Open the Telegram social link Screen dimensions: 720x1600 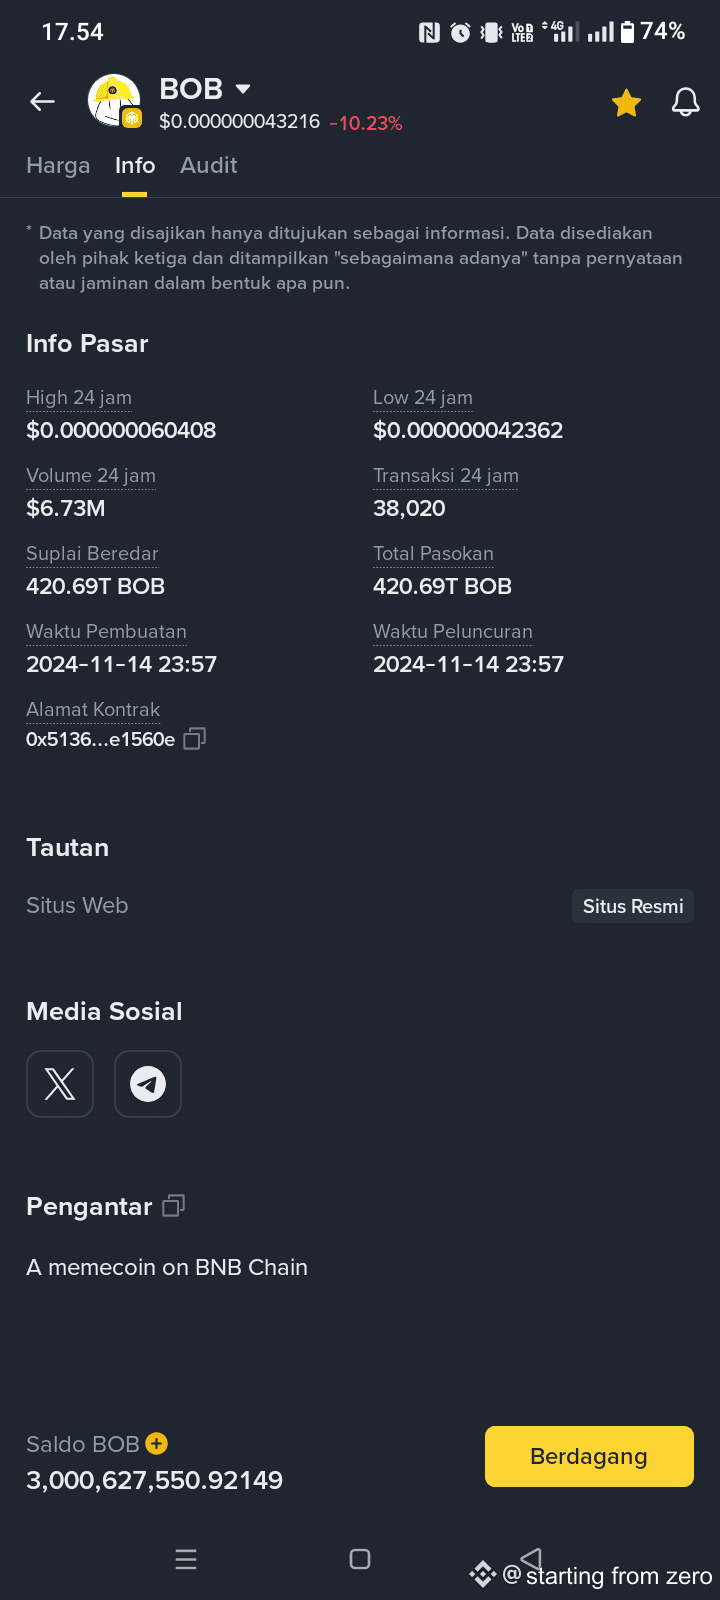coord(148,1084)
